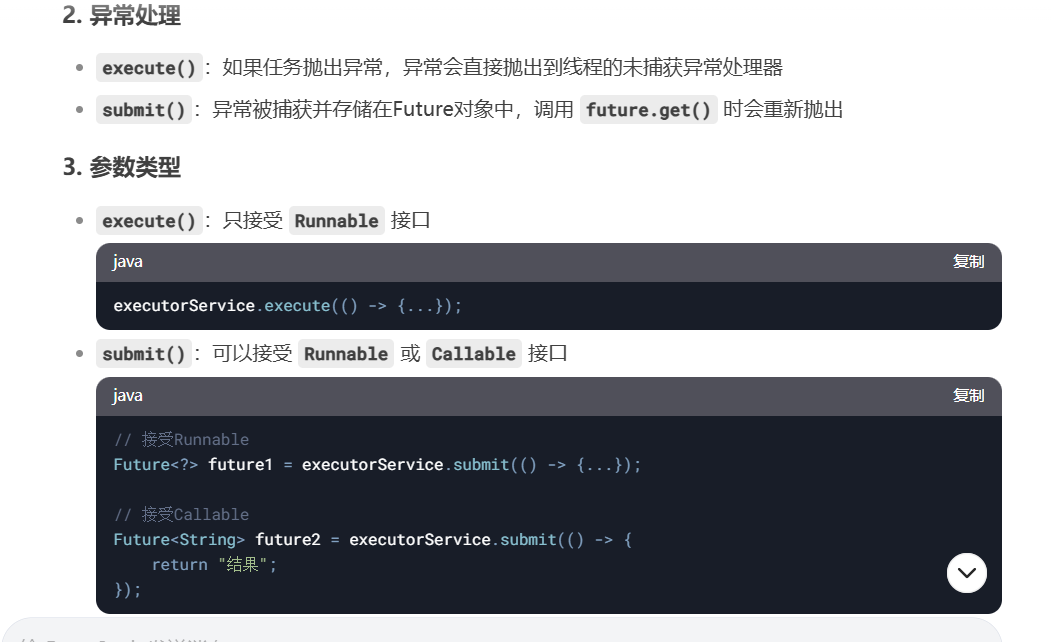Click the executorService.execute code line

[288, 306]
